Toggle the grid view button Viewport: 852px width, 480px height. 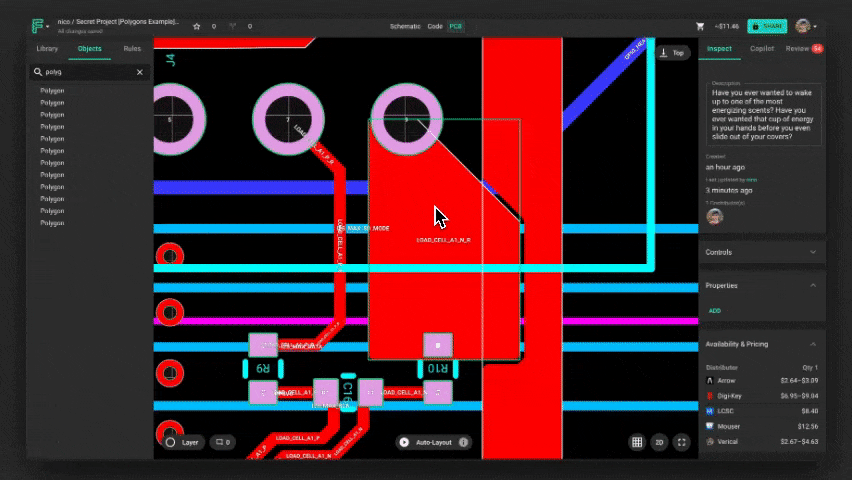pos(637,442)
